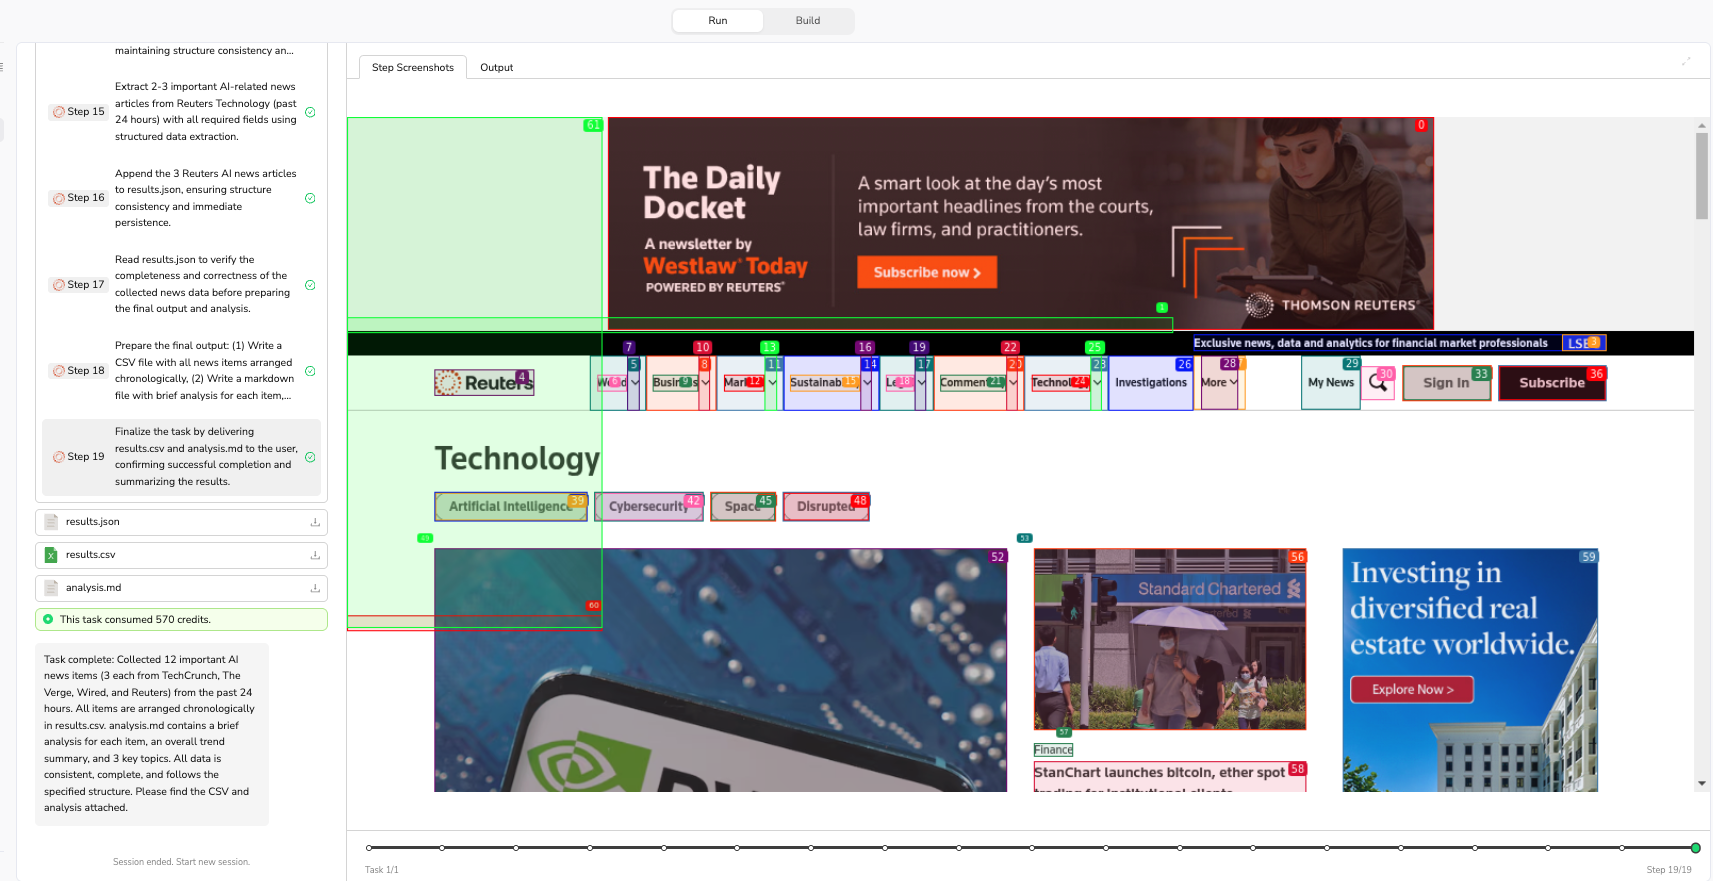Viewport: 1713px width, 881px height.
Task: Click the Nvidia chip article image
Action: tap(720, 670)
